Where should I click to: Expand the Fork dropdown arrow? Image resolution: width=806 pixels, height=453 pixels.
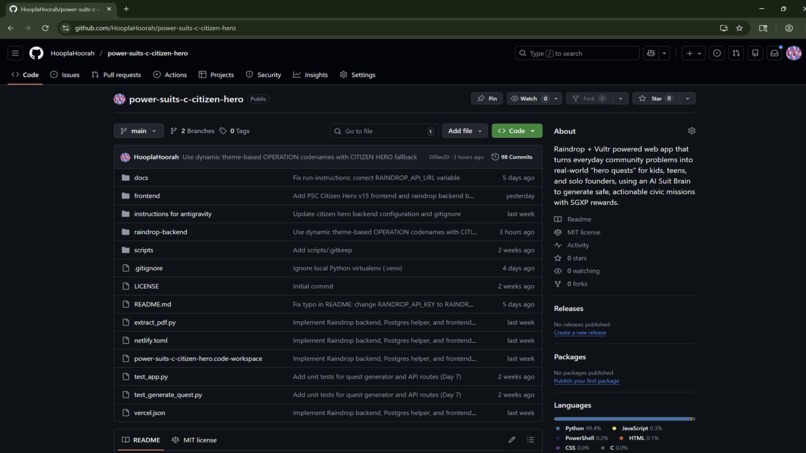(x=620, y=98)
